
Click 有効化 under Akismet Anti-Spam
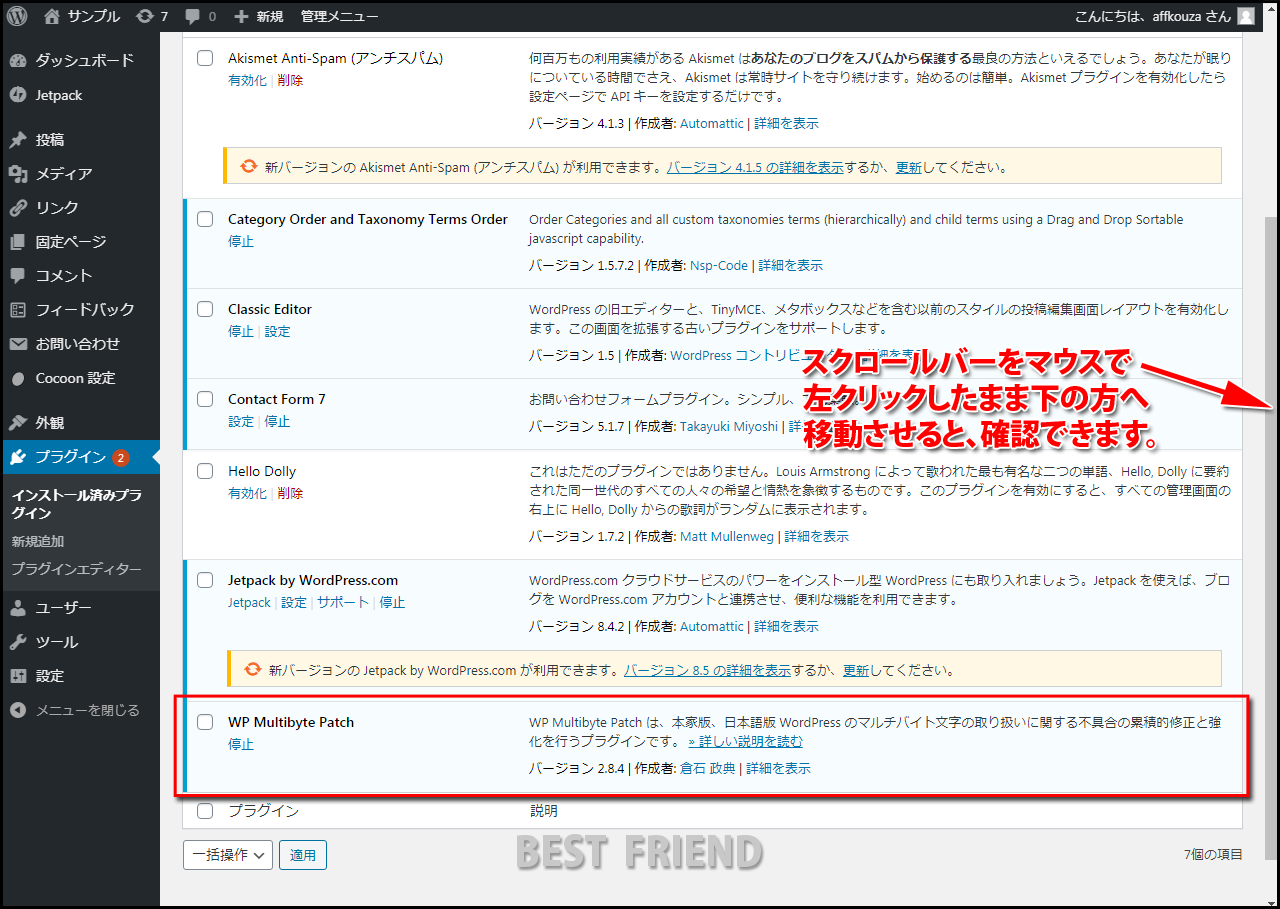pos(247,80)
